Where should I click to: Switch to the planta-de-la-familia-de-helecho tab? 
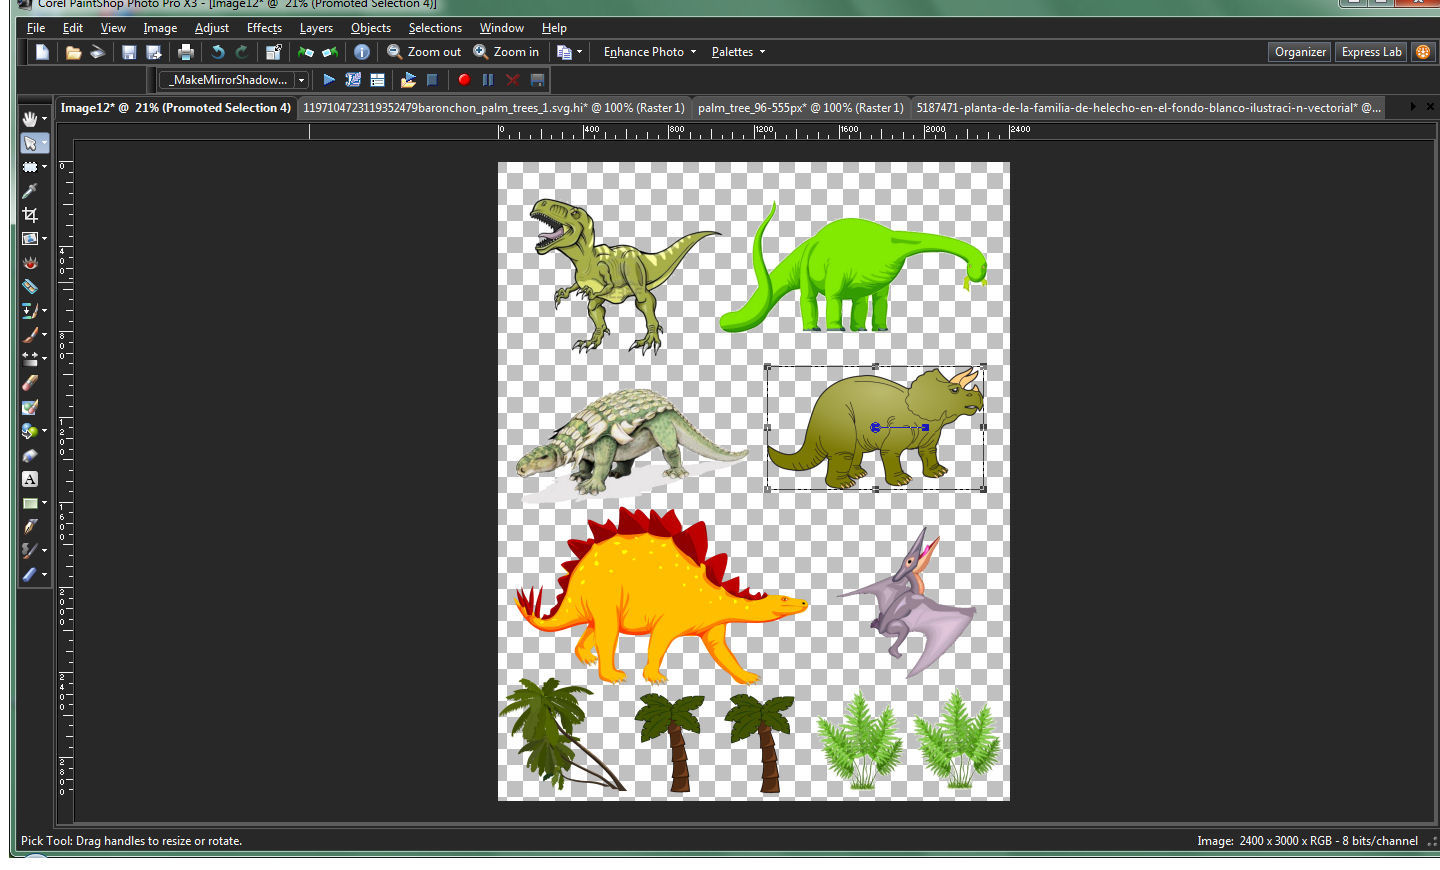1148,108
